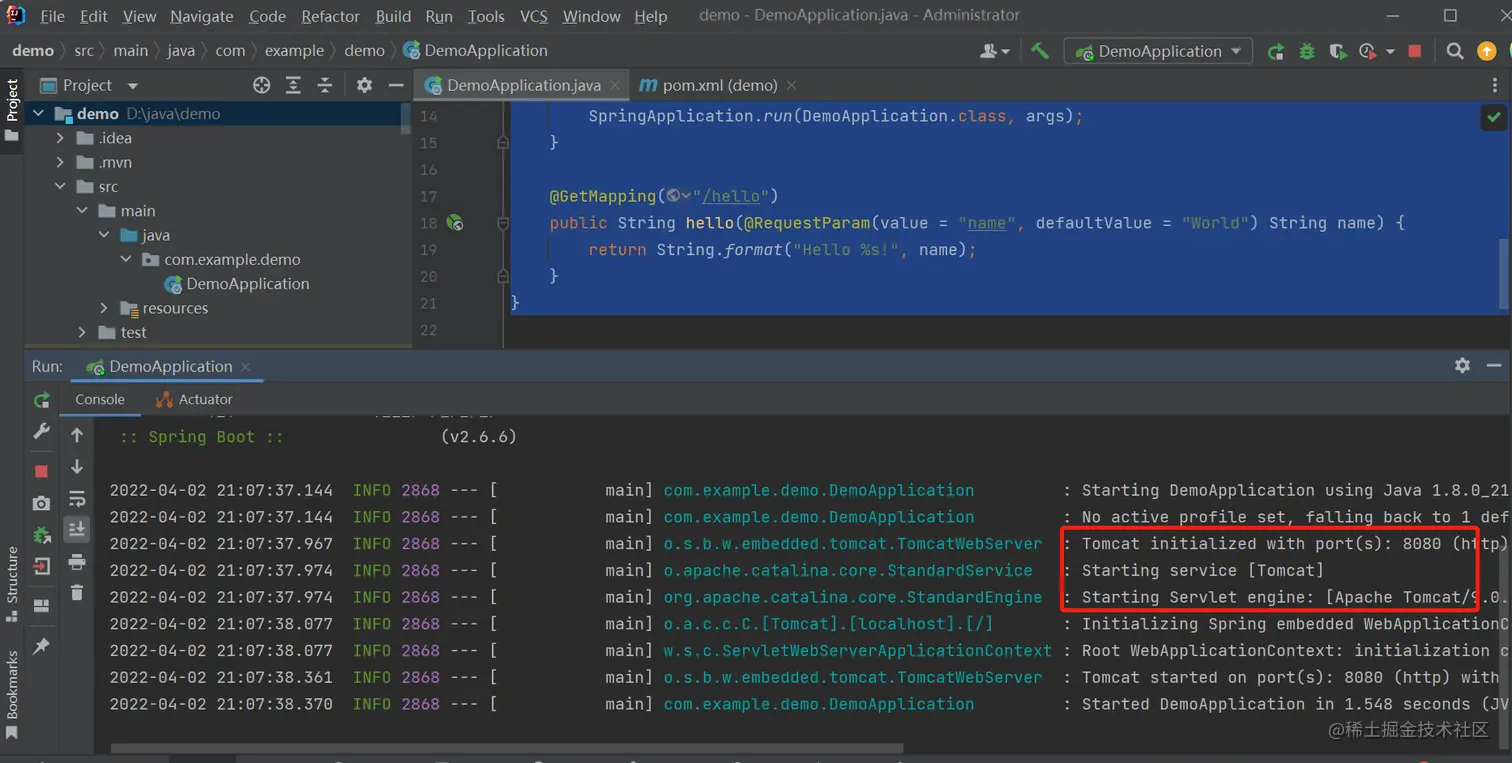Toggle soft-wrap in the console
Image resolution: width=1512 pixels, height=763 pixels.
[77, 499]
